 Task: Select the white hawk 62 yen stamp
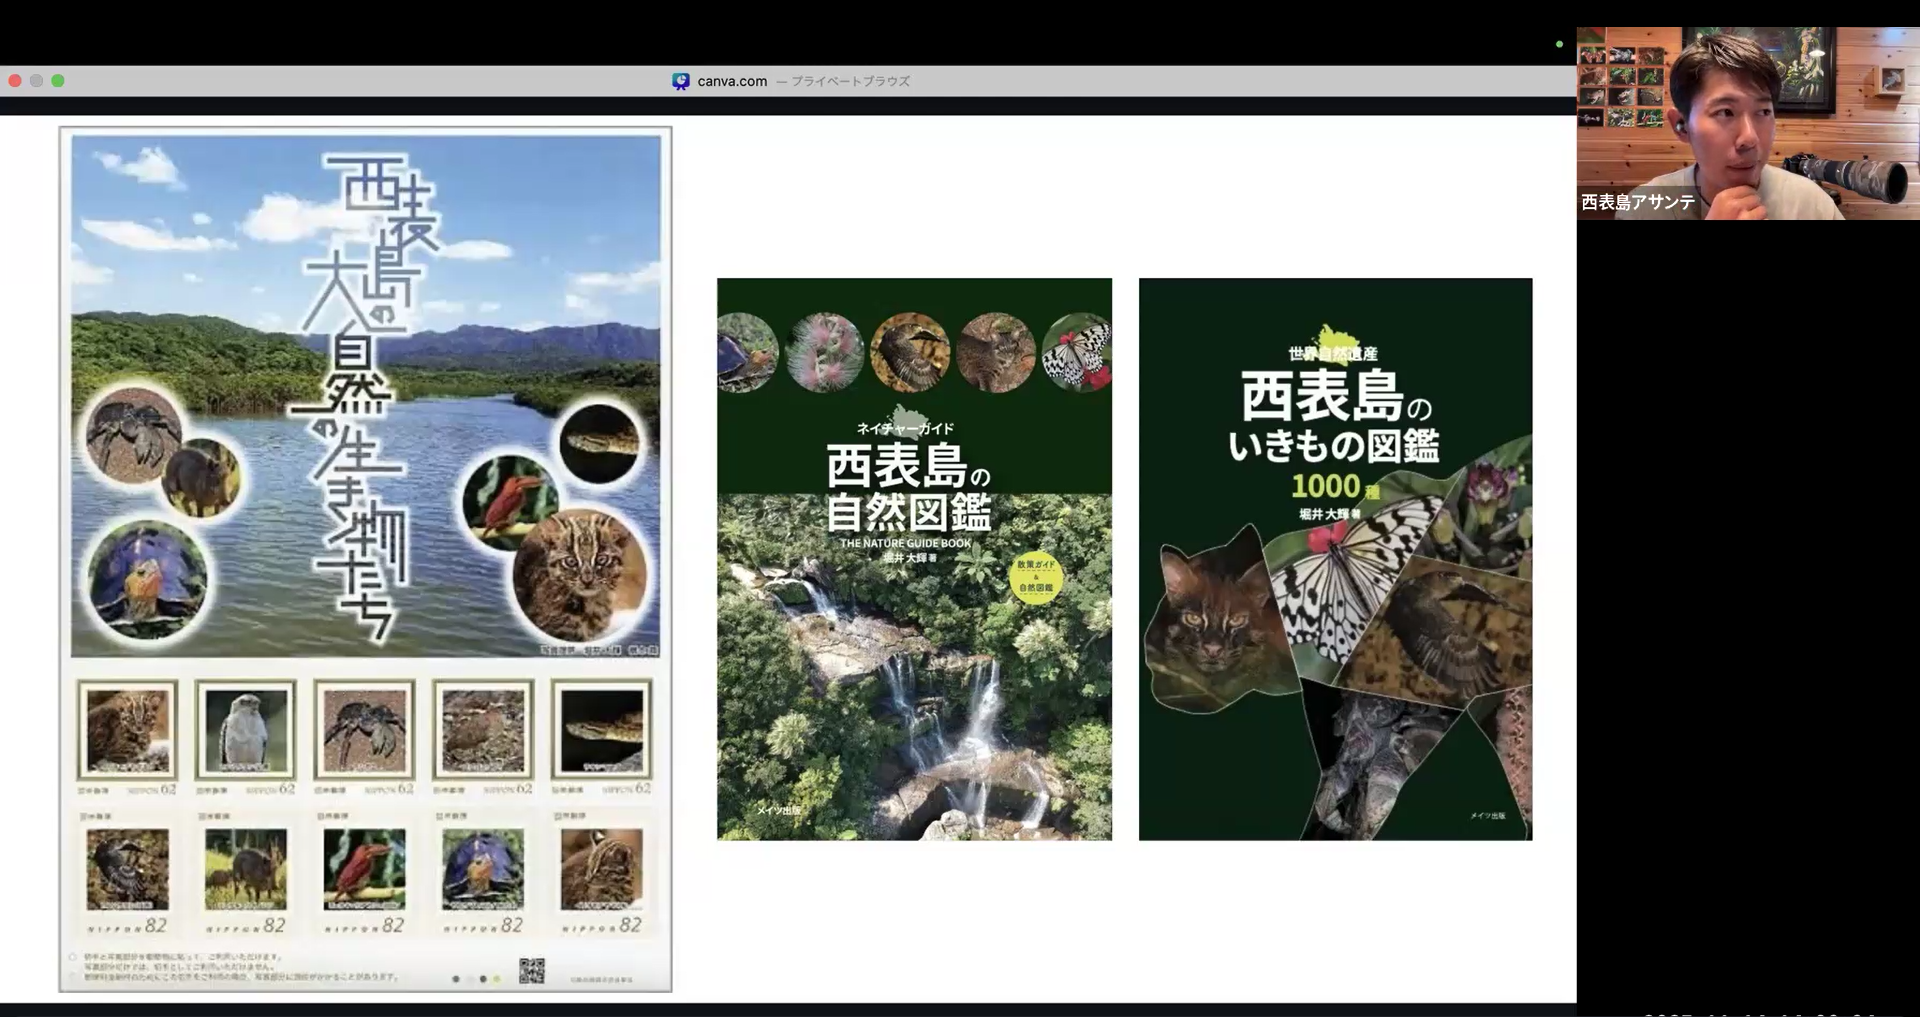[245, 732]
